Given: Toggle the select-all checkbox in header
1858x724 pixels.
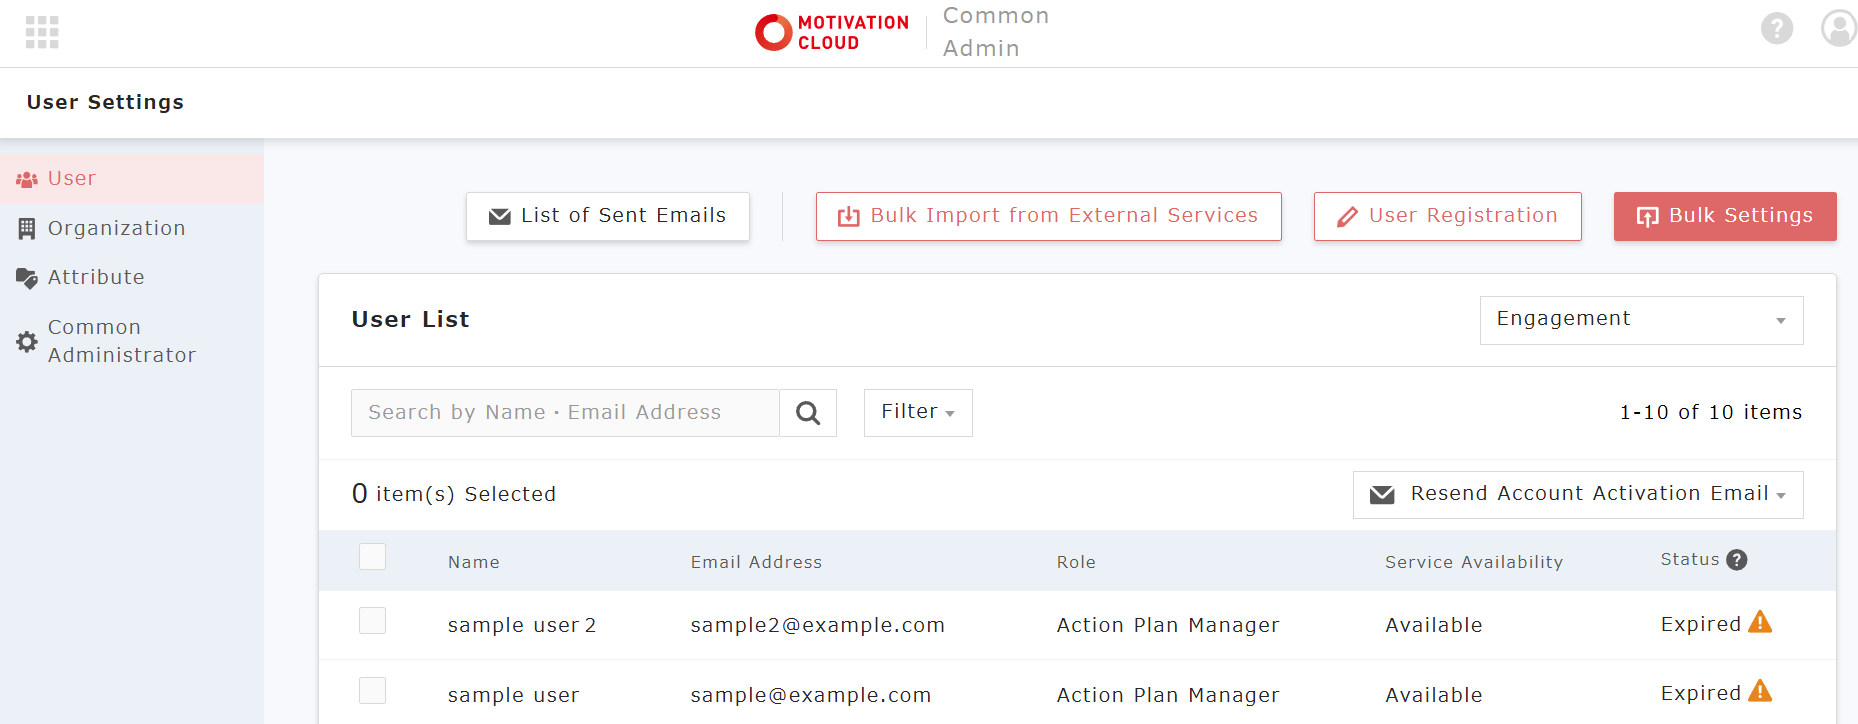Looking at the screenshot, I should tap(372, 557).
